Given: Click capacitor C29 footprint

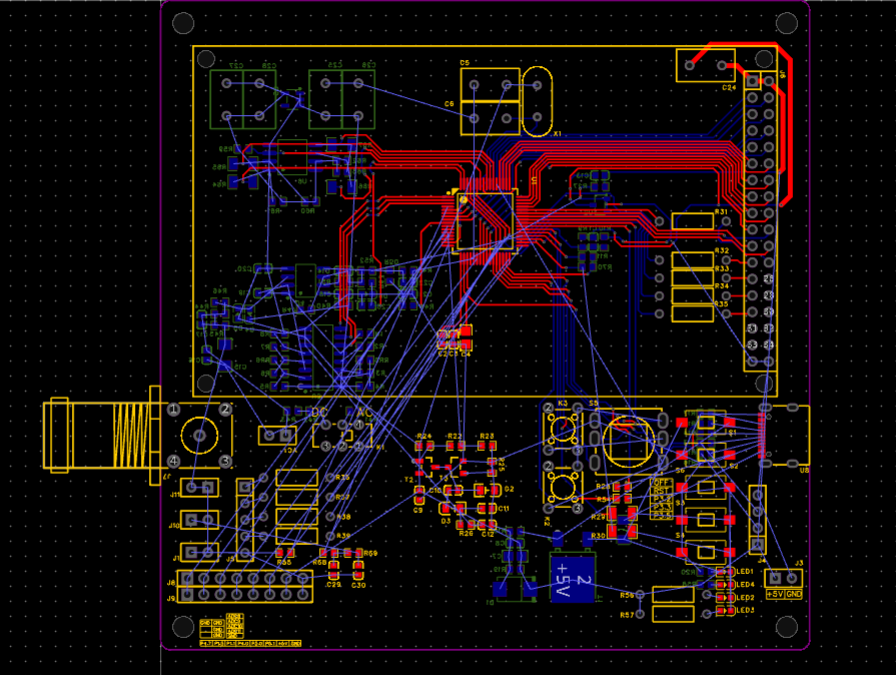Looking at the screenshot, I should pos(334,570).
